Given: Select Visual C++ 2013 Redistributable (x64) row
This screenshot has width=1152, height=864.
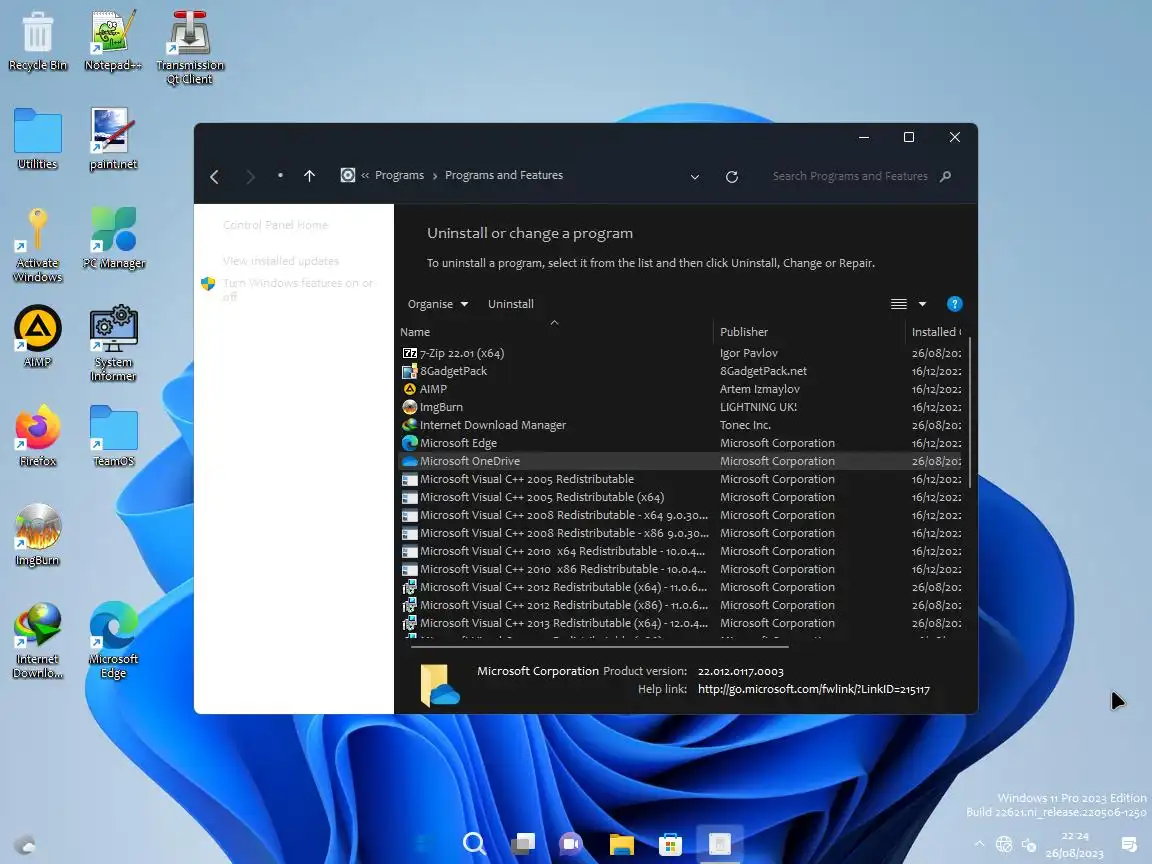Looking at the screenshot, I should 681,623.
